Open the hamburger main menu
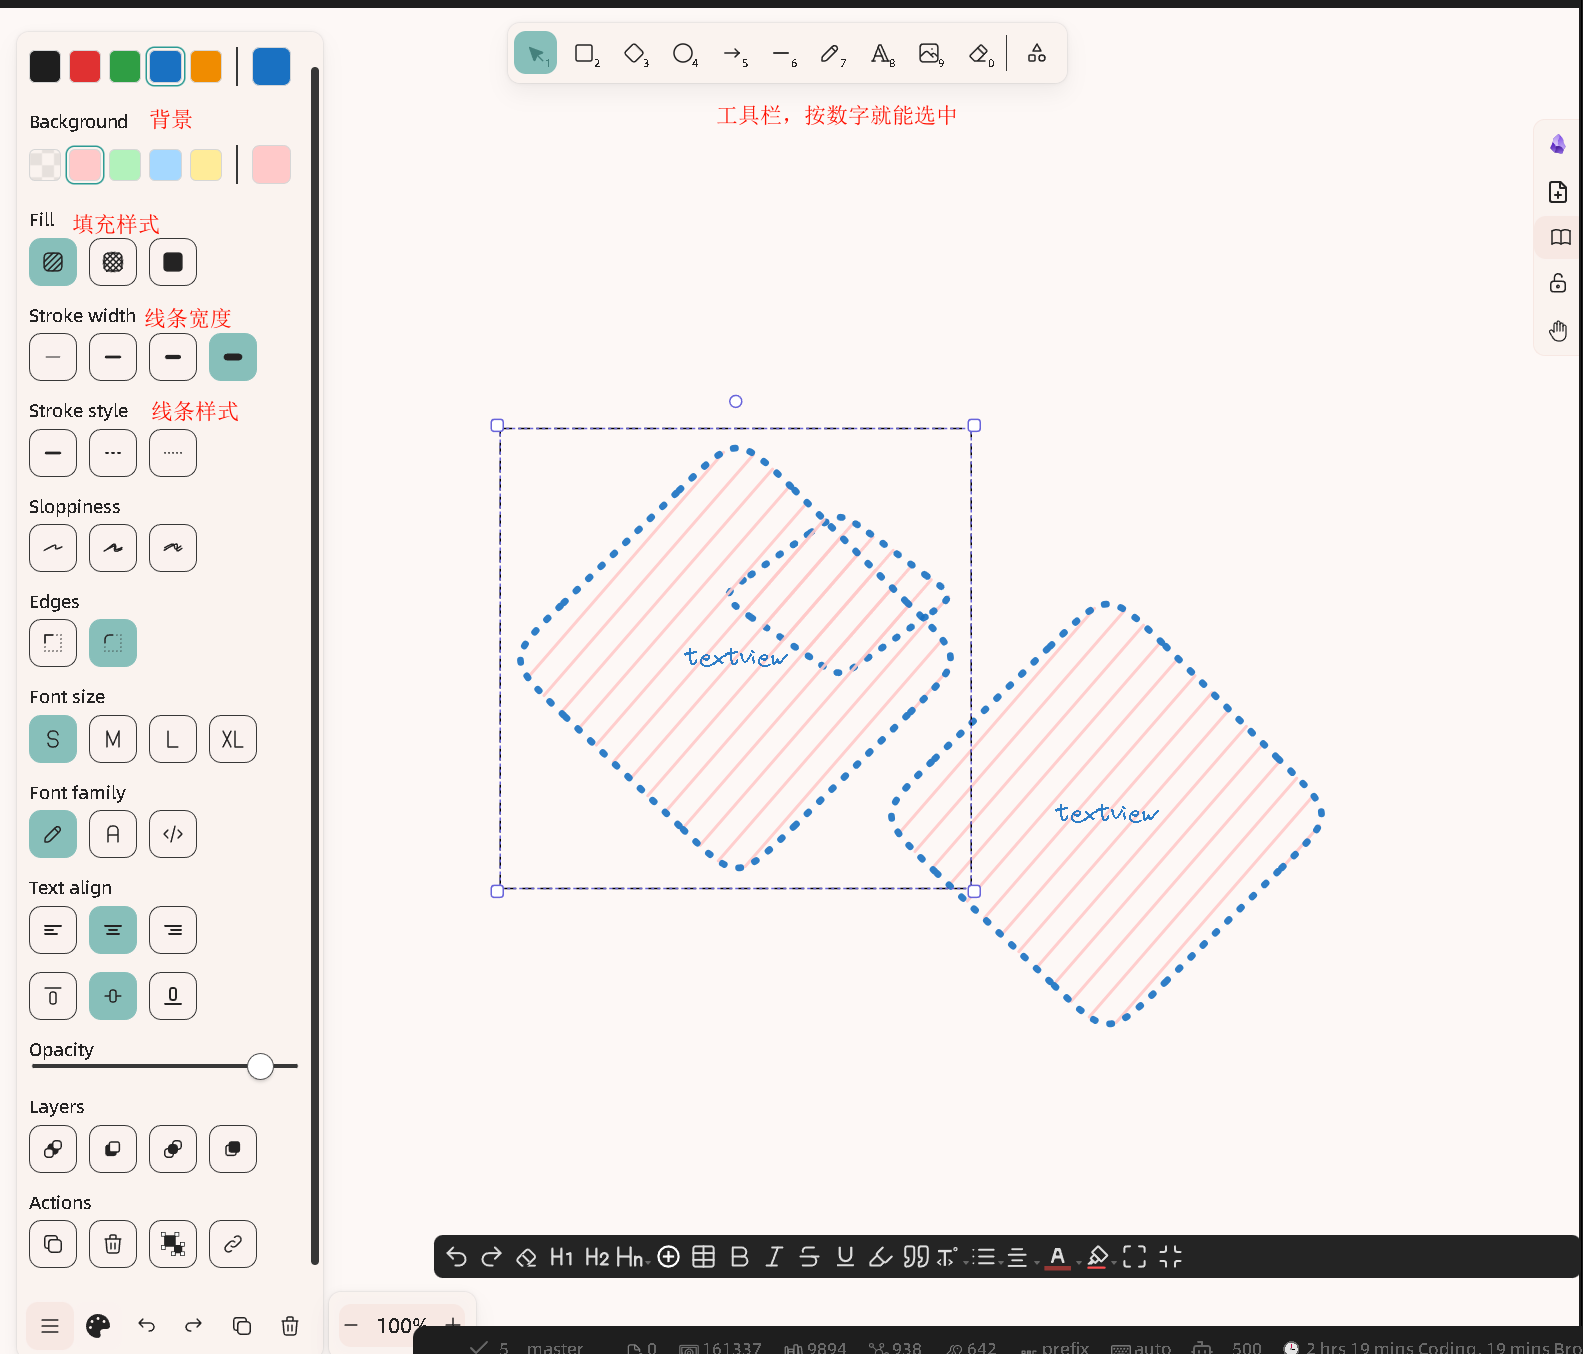 pyautogui.click(x=50, y=1326)
